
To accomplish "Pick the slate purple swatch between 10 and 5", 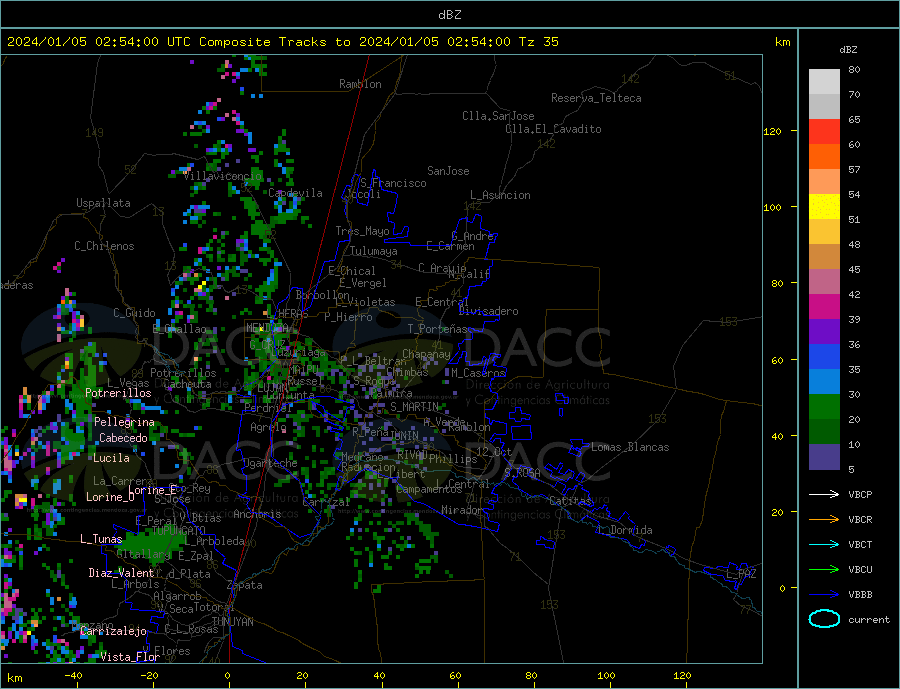I will click(824, 456).
